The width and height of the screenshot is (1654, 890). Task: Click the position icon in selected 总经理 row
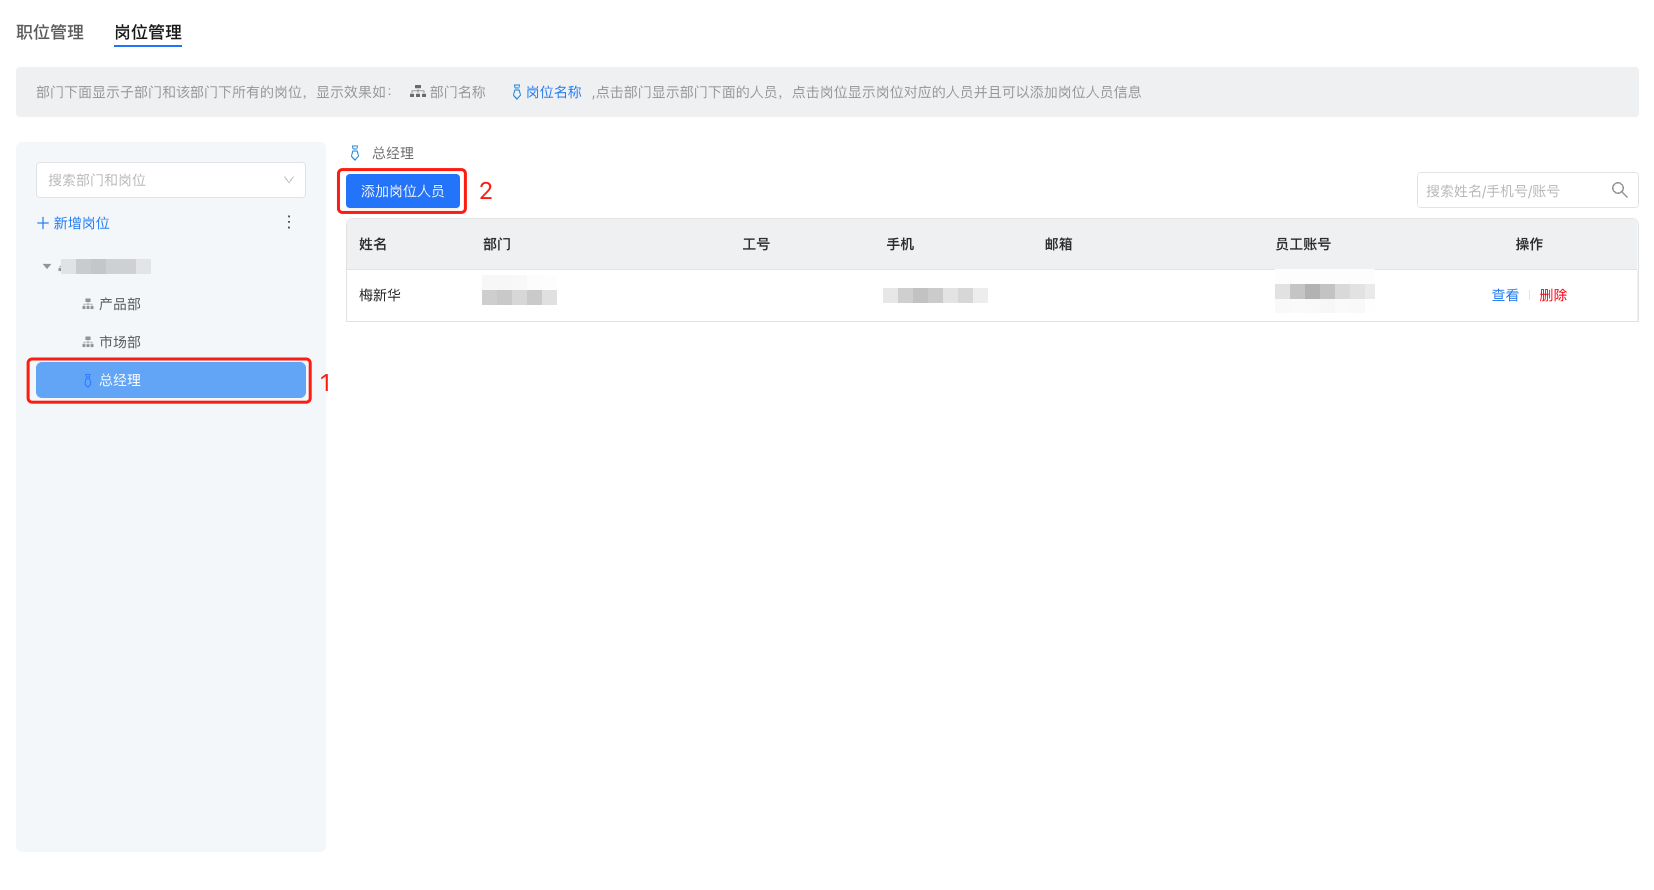click(x=88, y=380)
